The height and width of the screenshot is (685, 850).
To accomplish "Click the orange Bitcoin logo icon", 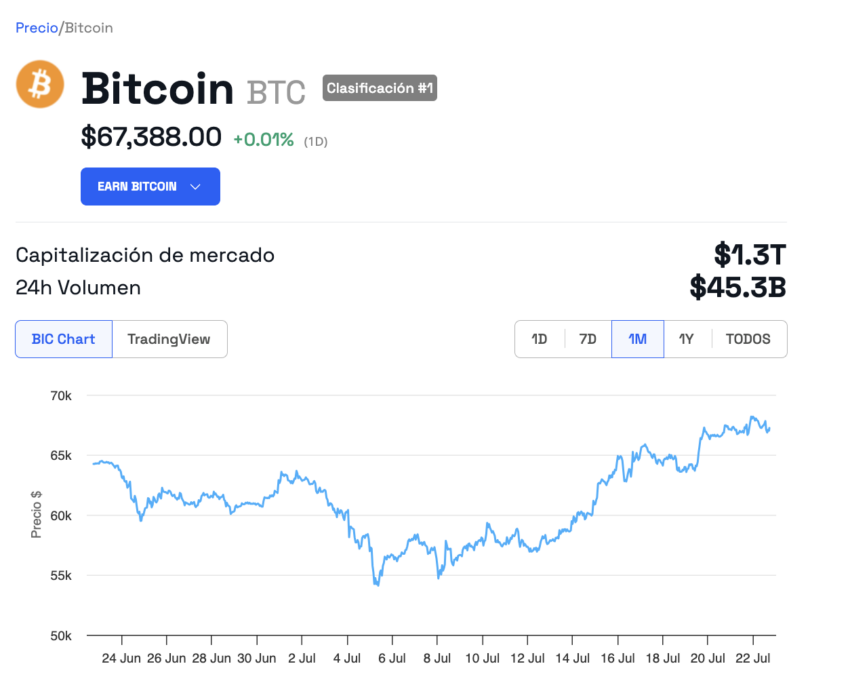I will tap(40, 85).
